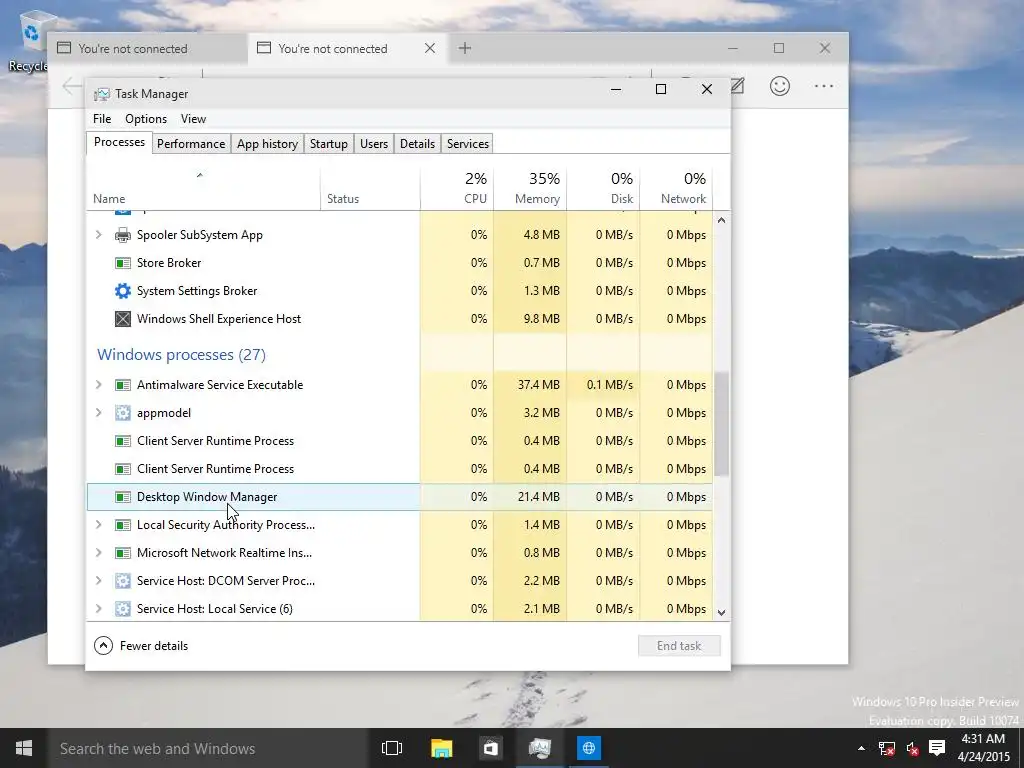The height and width of the screenshot is (768, 1024).
Task: Sort by the CPU column header
Action: (457, 189)
